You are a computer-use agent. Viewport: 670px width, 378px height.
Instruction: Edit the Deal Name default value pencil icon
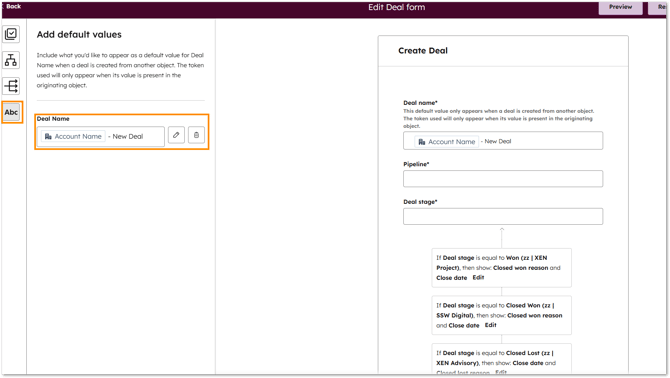point(176,135)
